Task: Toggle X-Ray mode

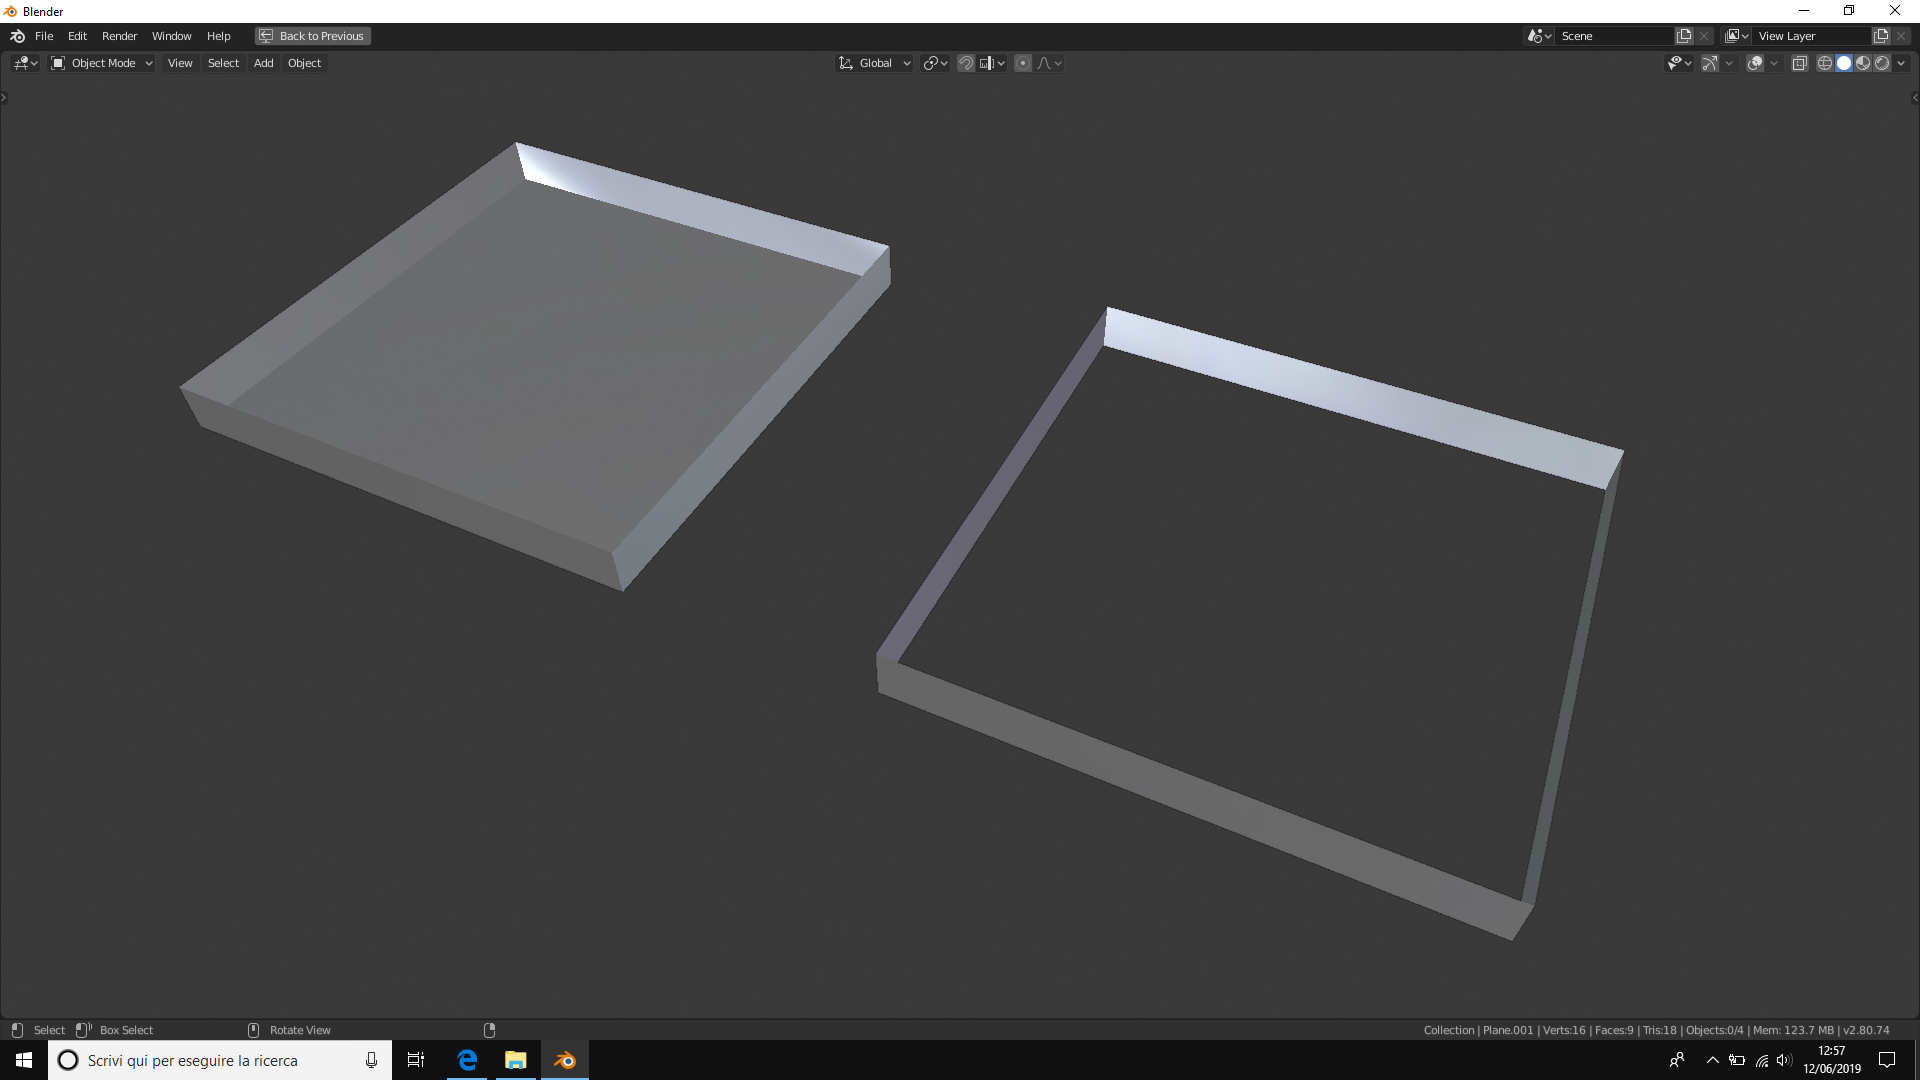Action: tap(1800, 63)
